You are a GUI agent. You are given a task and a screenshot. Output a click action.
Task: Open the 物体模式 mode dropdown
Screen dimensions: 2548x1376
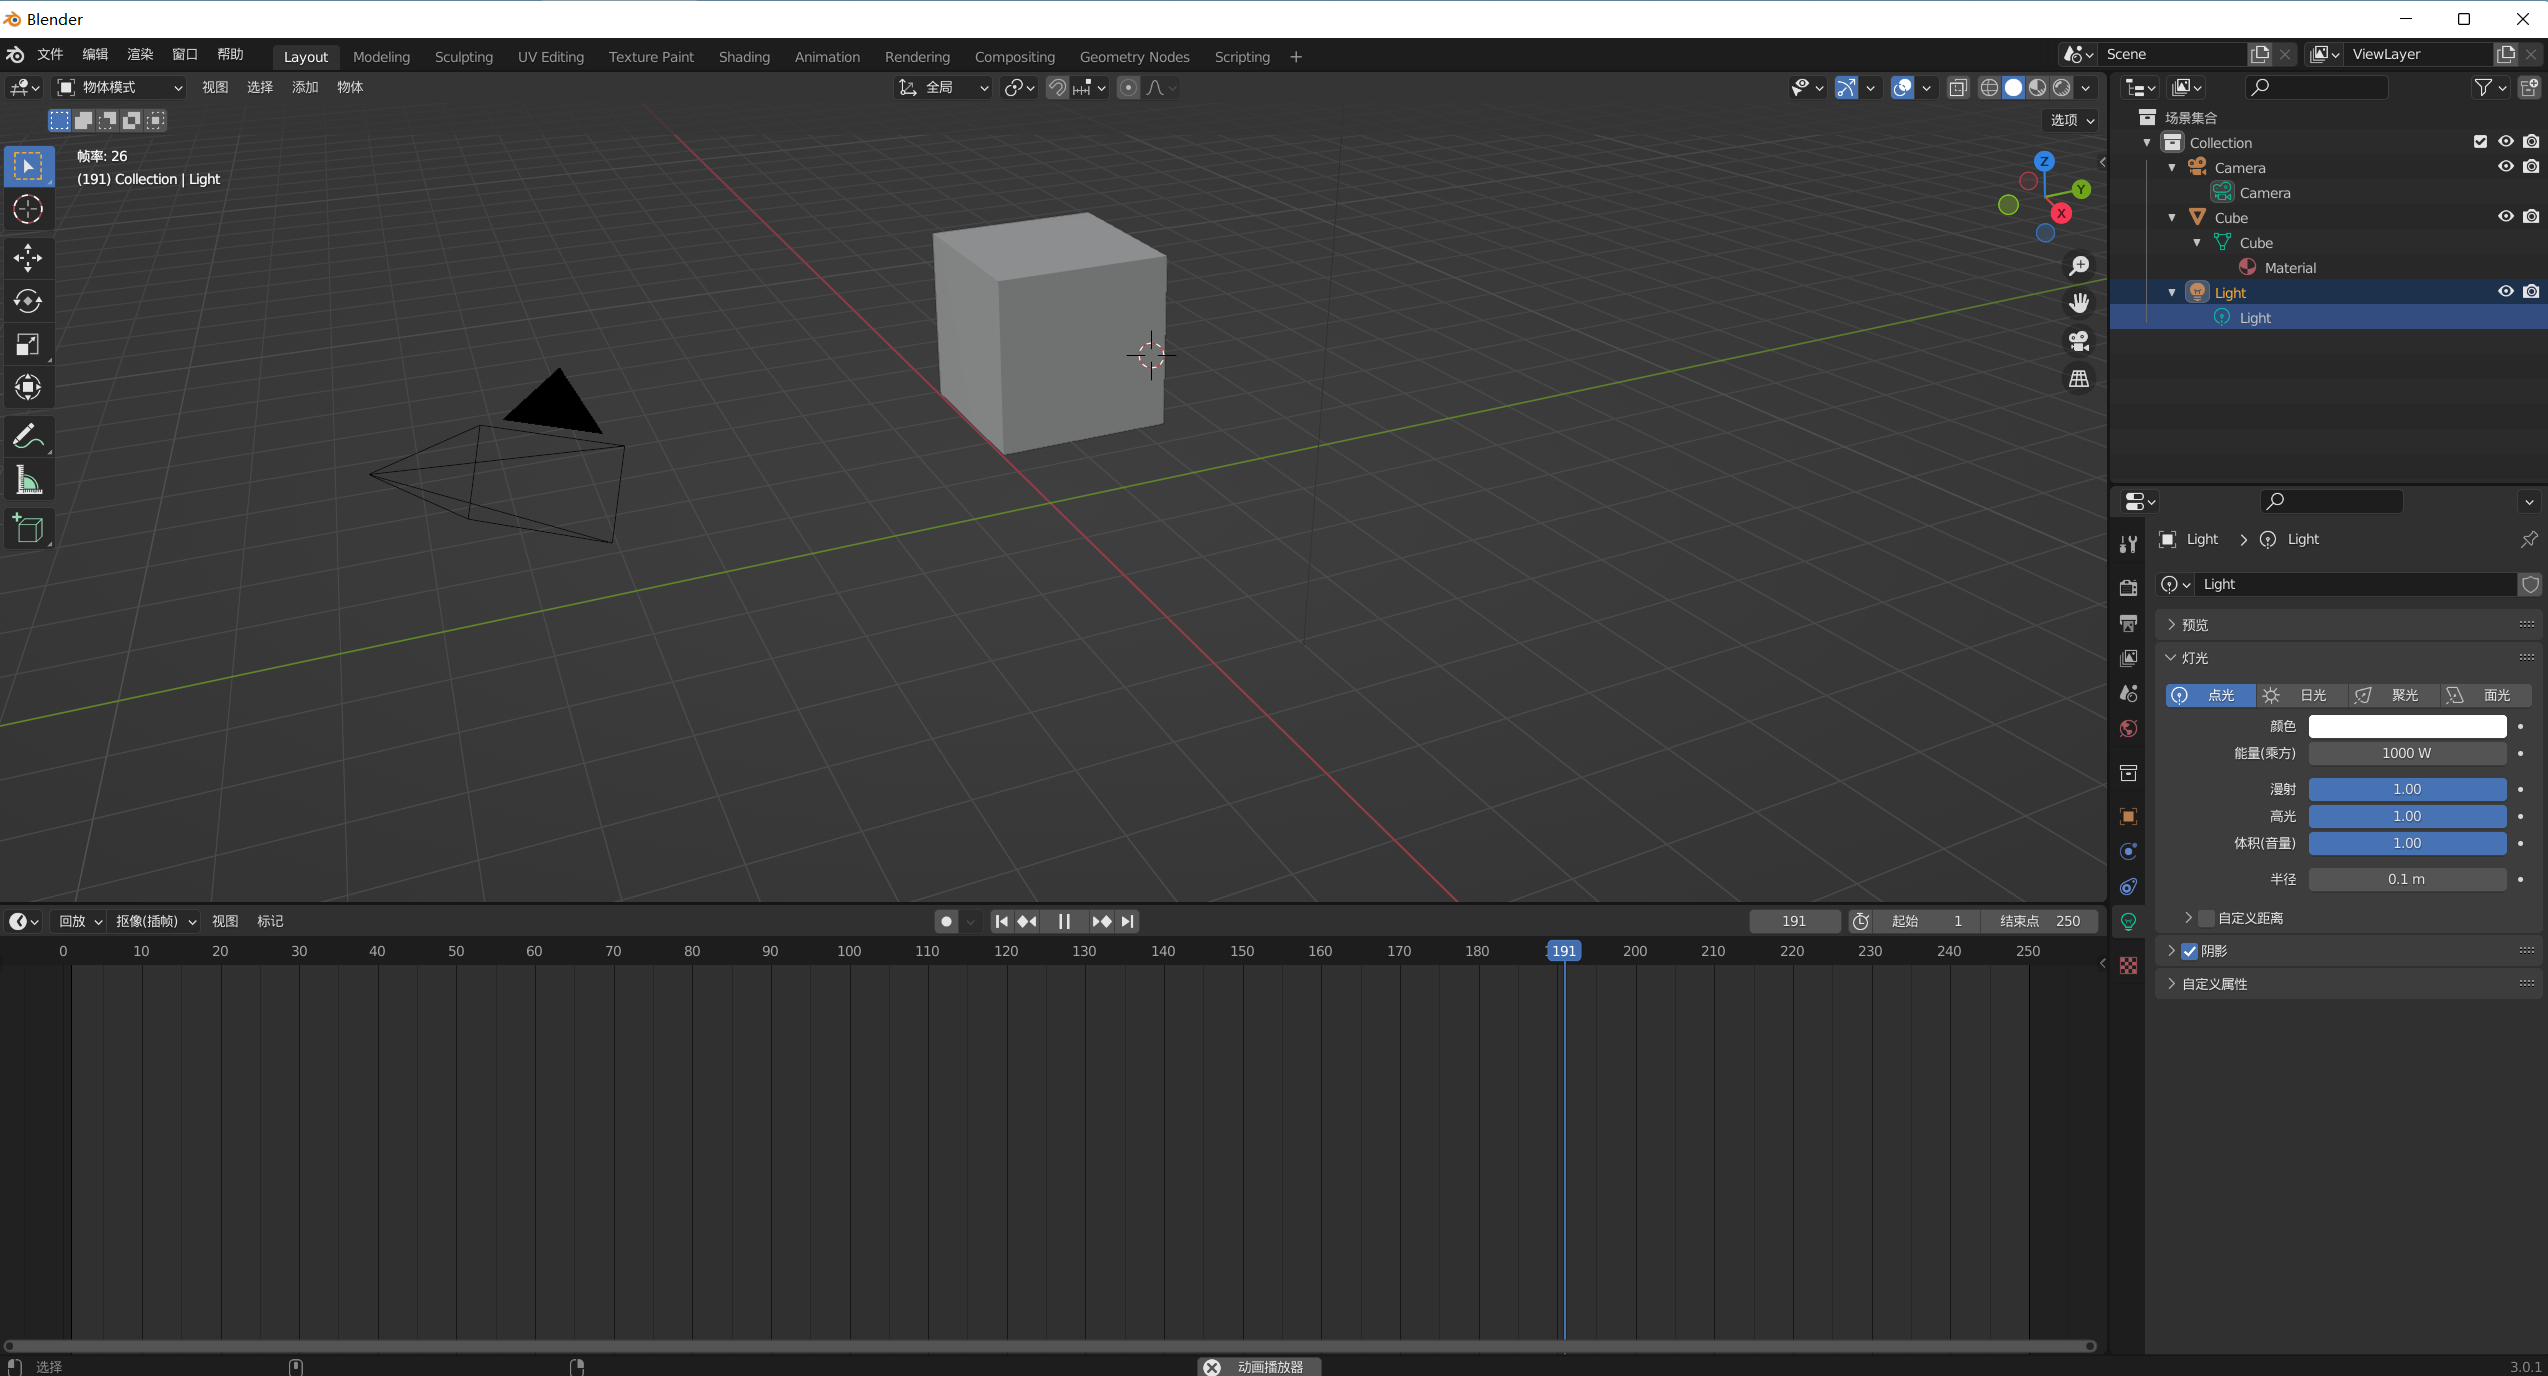tap(119, 88)
